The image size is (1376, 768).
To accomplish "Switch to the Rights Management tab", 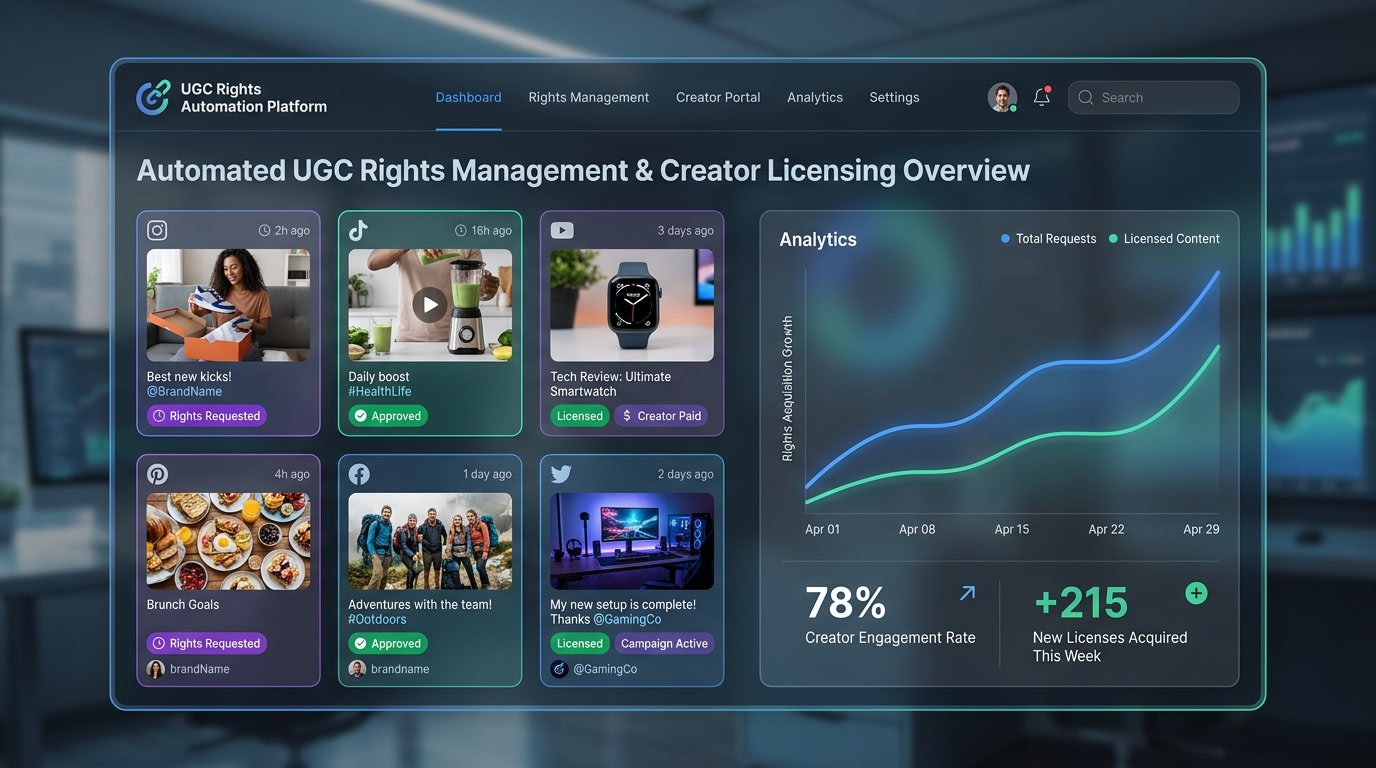I will [x=588, y=97].
